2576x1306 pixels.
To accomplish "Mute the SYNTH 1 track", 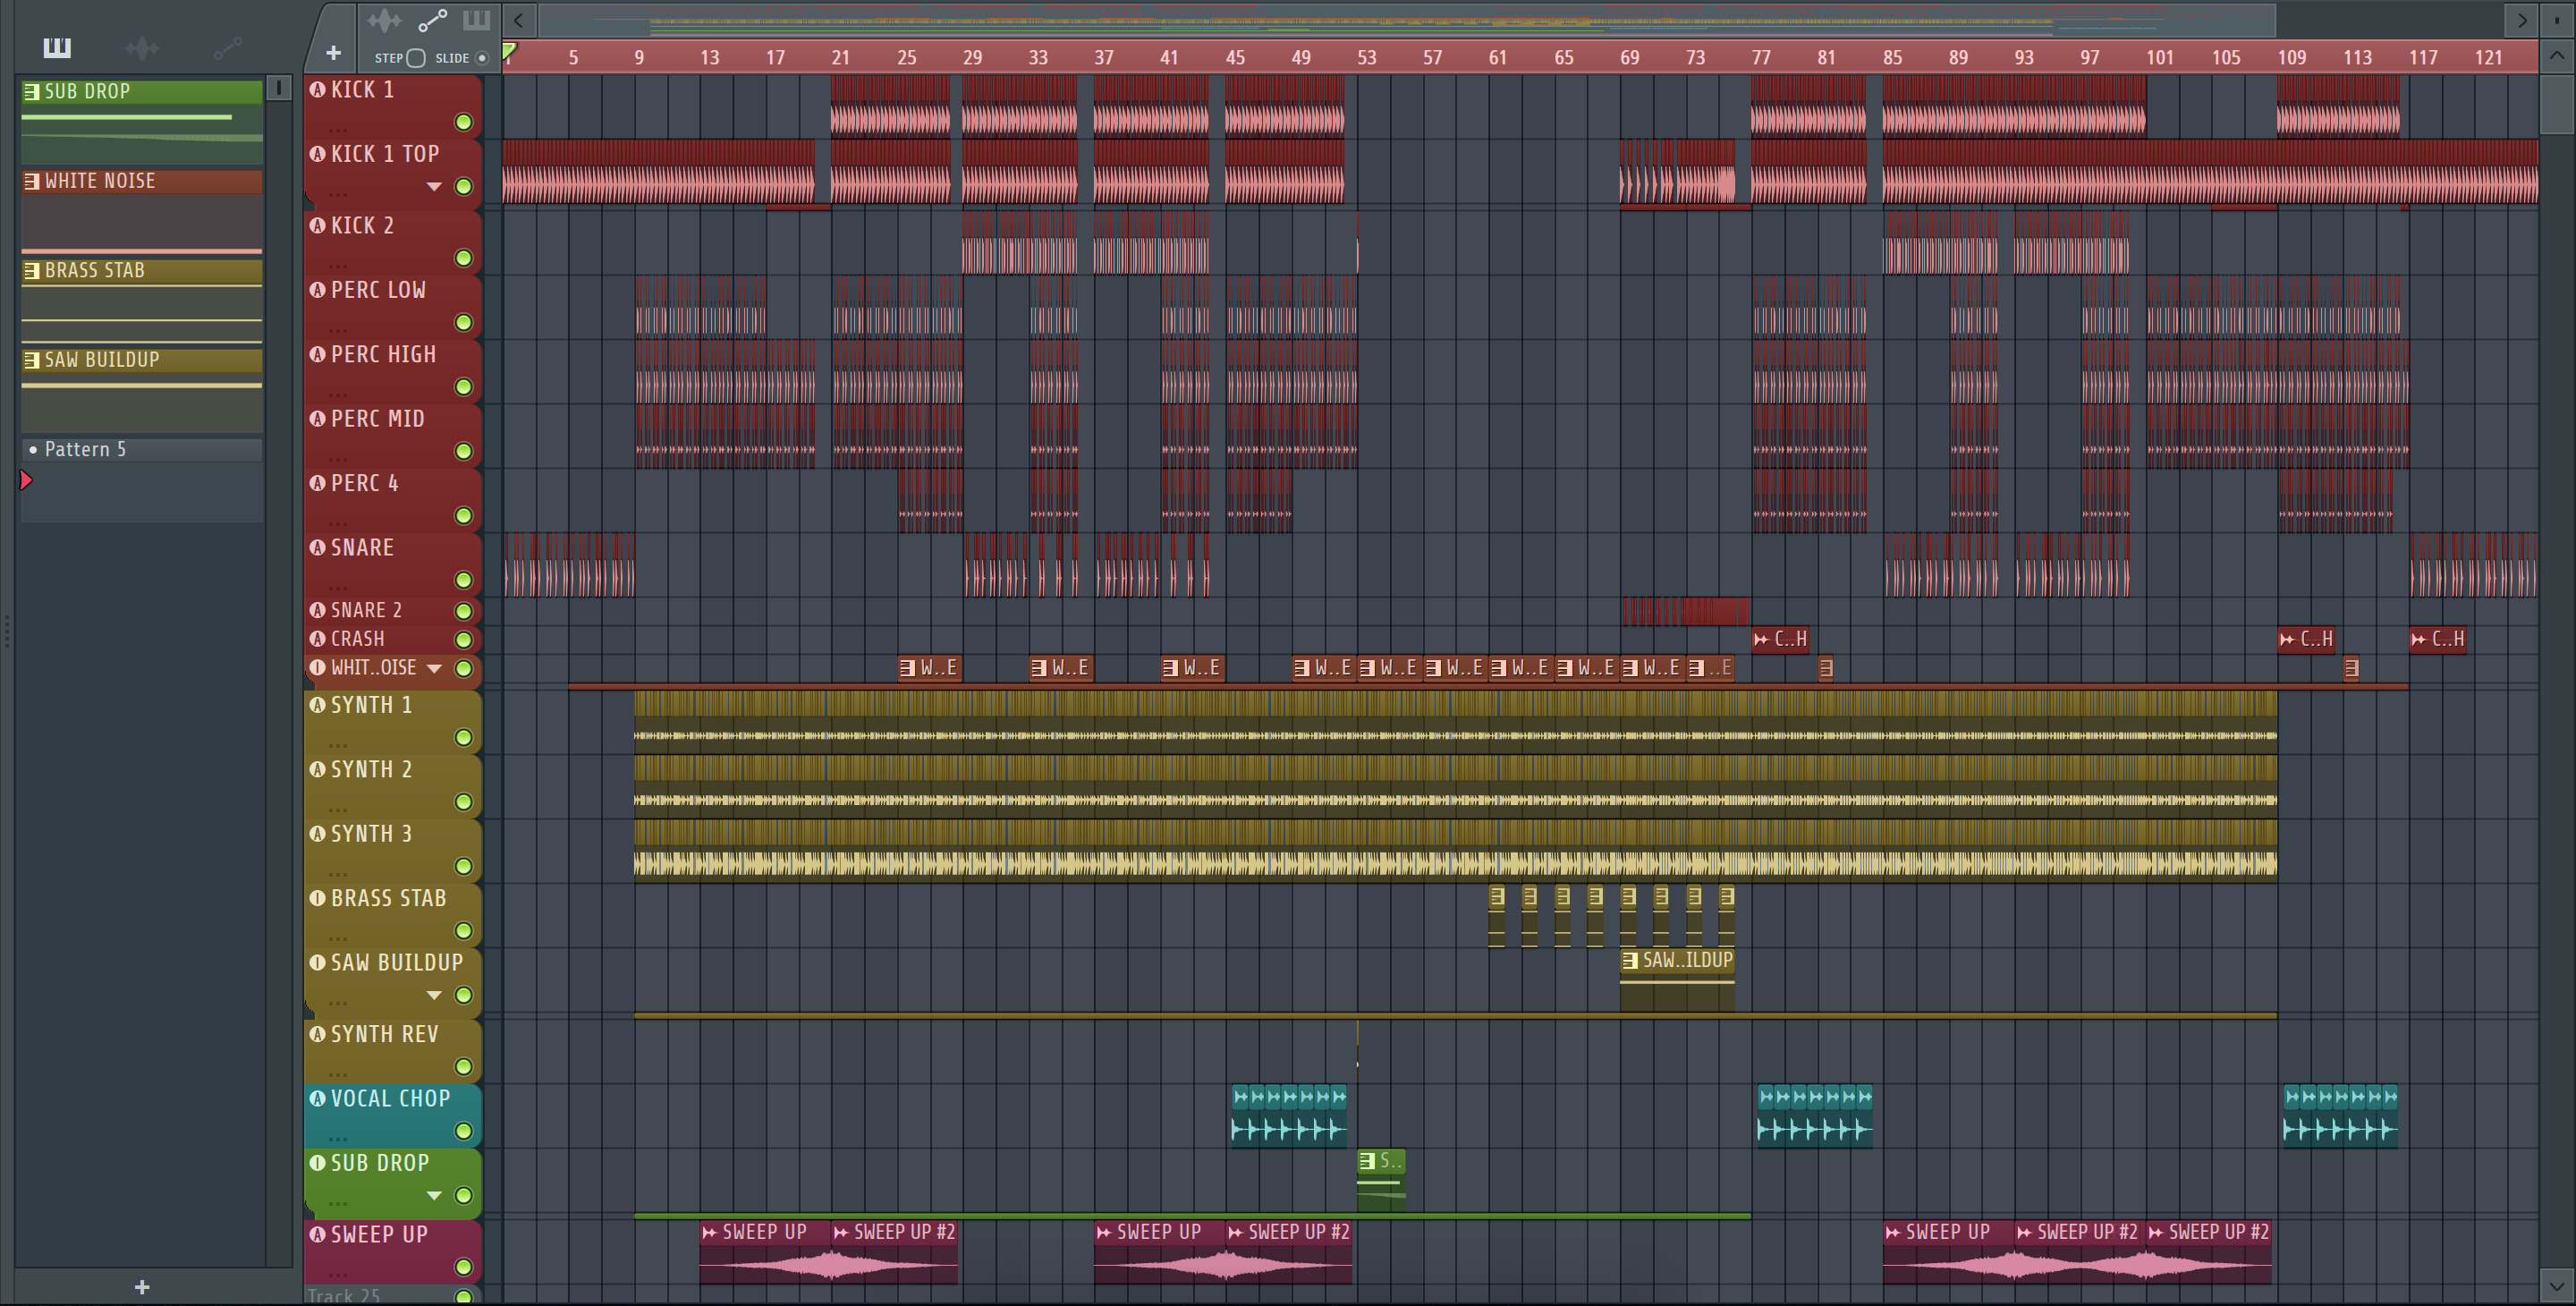I will click(x=463, y=737).
